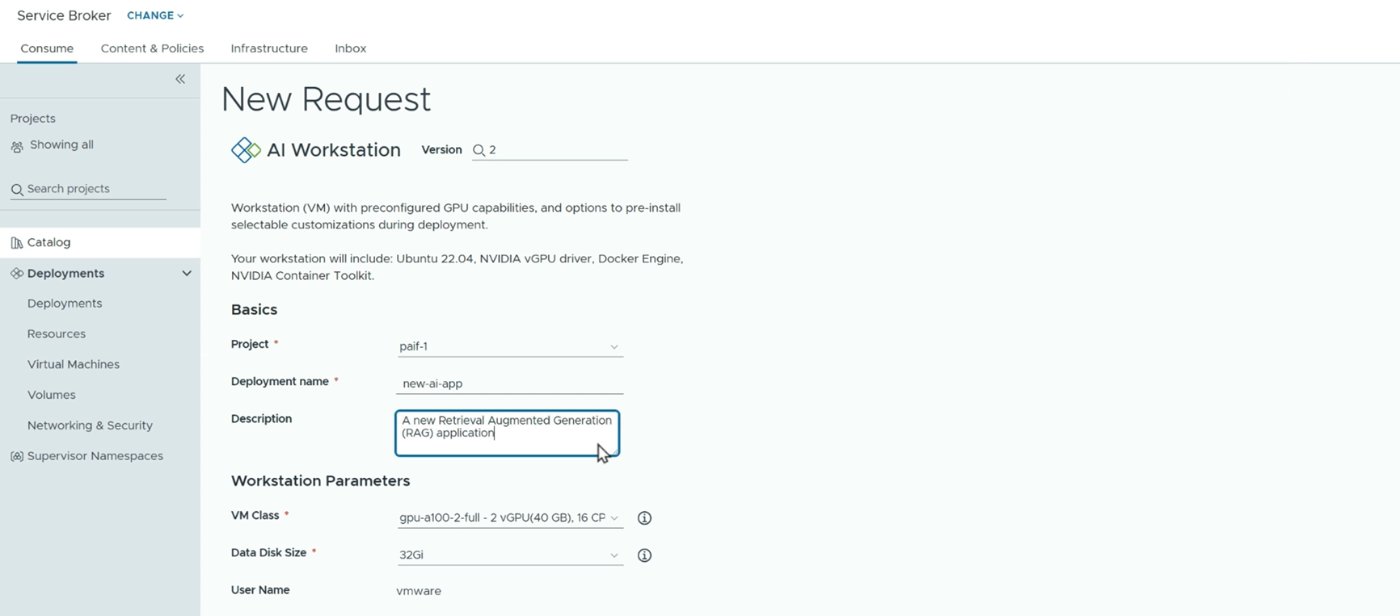Image resolution: width=1400 pixels, height=616 pixels.
Task: Click the Catalog icon in the sidebar
Action: point(16,241)
